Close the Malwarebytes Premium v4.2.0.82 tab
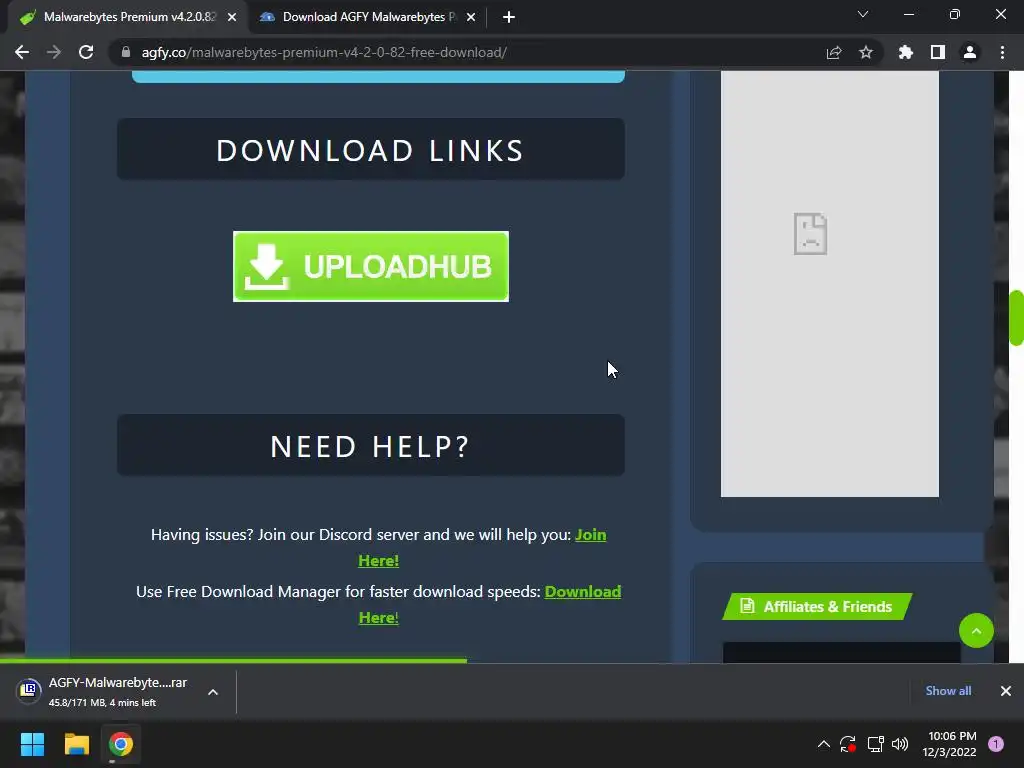1024x768 pixels. pyautogui.click(x=232, y=17)
